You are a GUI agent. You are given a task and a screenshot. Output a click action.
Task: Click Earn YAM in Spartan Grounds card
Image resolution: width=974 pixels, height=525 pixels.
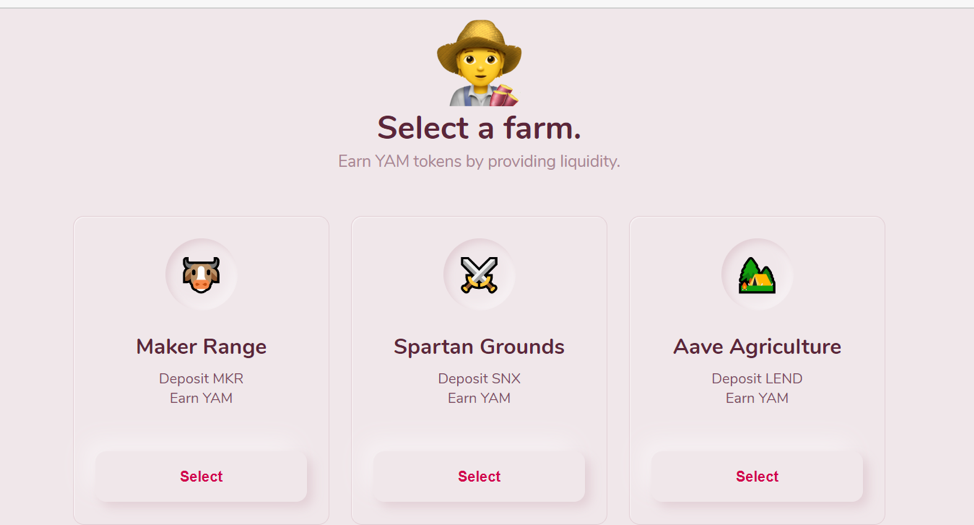coord(479,398)
